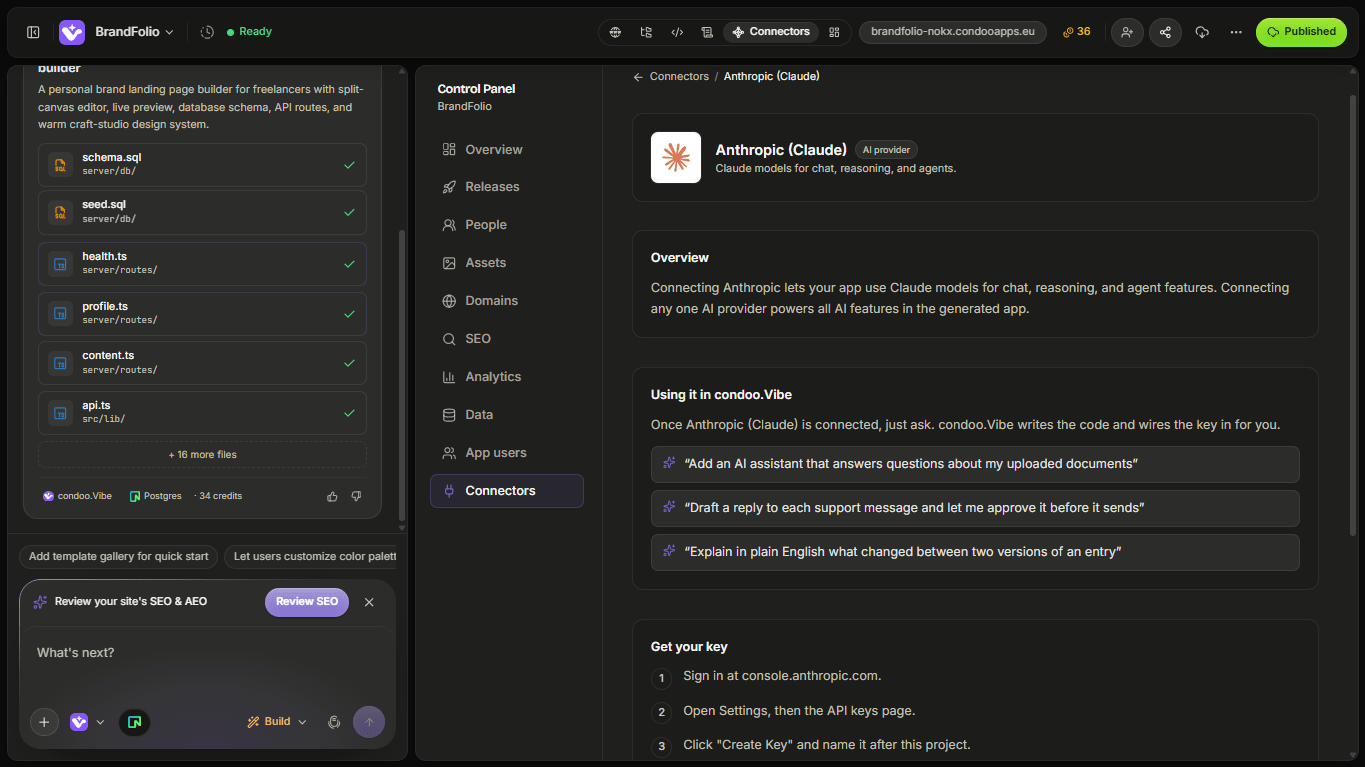Image resolution: width=1365 pixels, height=767 pixels.
Task: Open the schema.sql file card
Action: (x=202, y=165)
